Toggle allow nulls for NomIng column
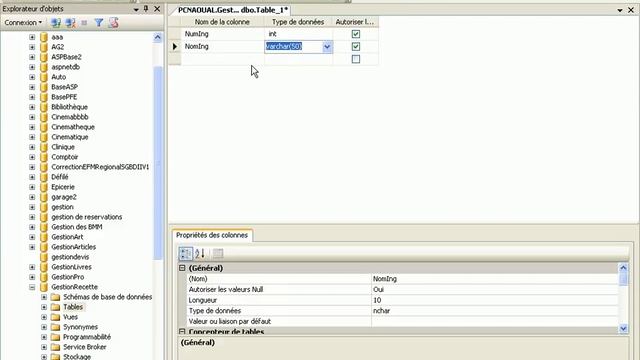Viewport: 640px width, 360px height. point(356,47)
